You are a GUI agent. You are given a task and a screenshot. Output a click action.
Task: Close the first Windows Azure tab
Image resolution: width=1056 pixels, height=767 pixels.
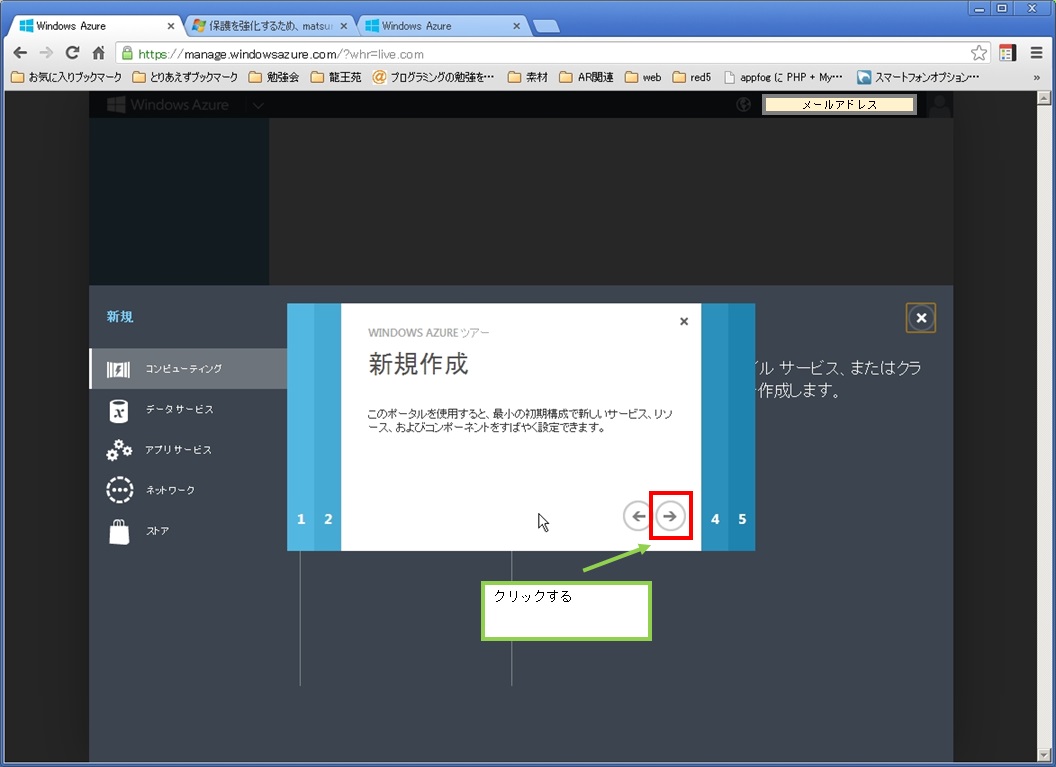pyautogui.click(x=170, y=26)
